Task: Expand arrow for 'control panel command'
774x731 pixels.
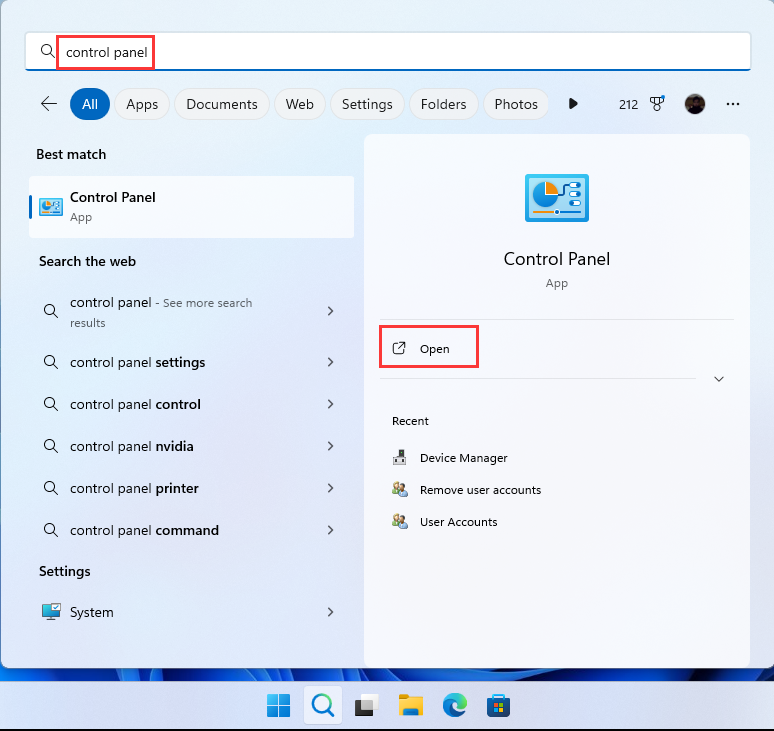Action: coord(331,530)
